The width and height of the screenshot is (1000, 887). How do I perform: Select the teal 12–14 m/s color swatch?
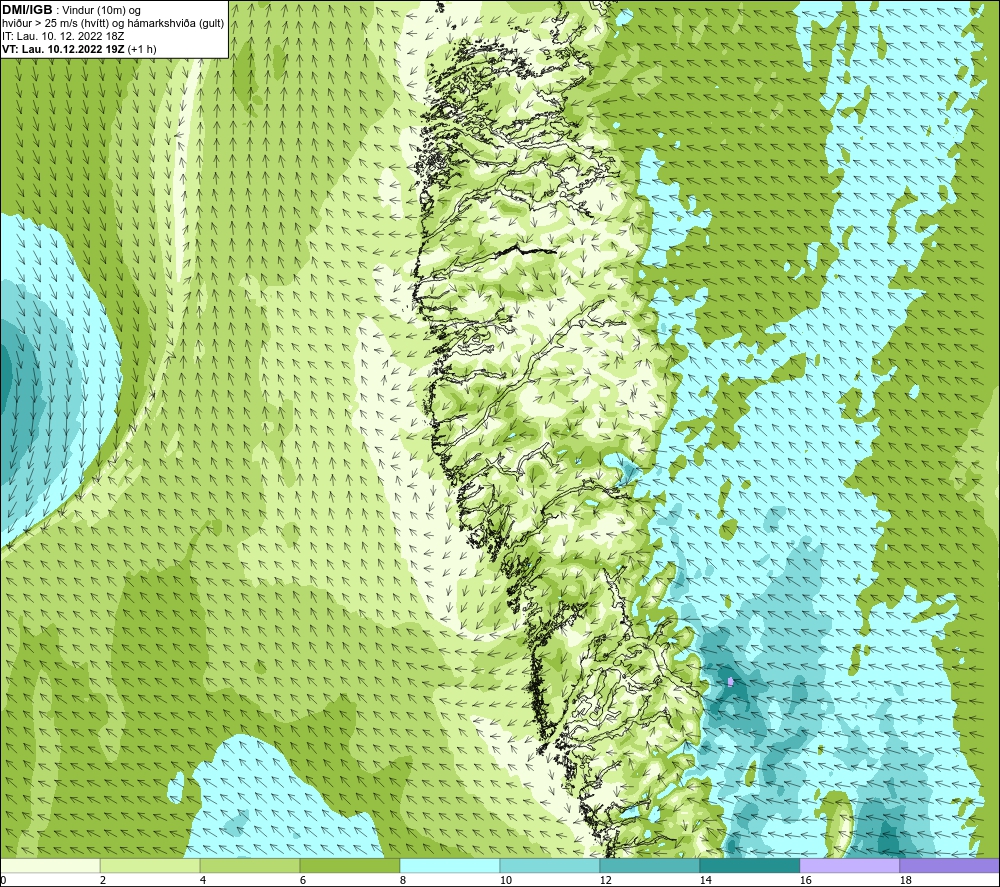(x=649, y=865)
